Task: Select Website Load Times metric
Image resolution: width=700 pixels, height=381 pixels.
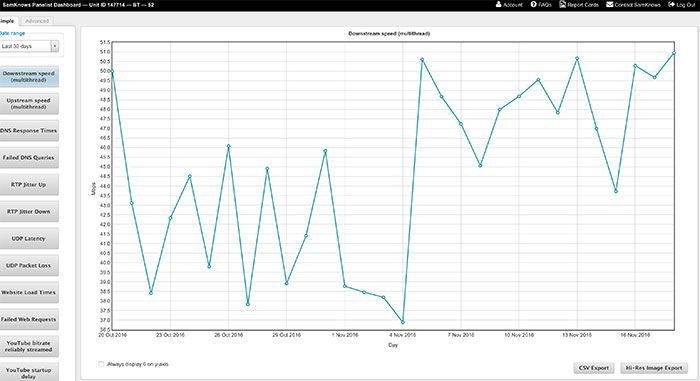Action: pyautogui.click(x=29, y=292)
